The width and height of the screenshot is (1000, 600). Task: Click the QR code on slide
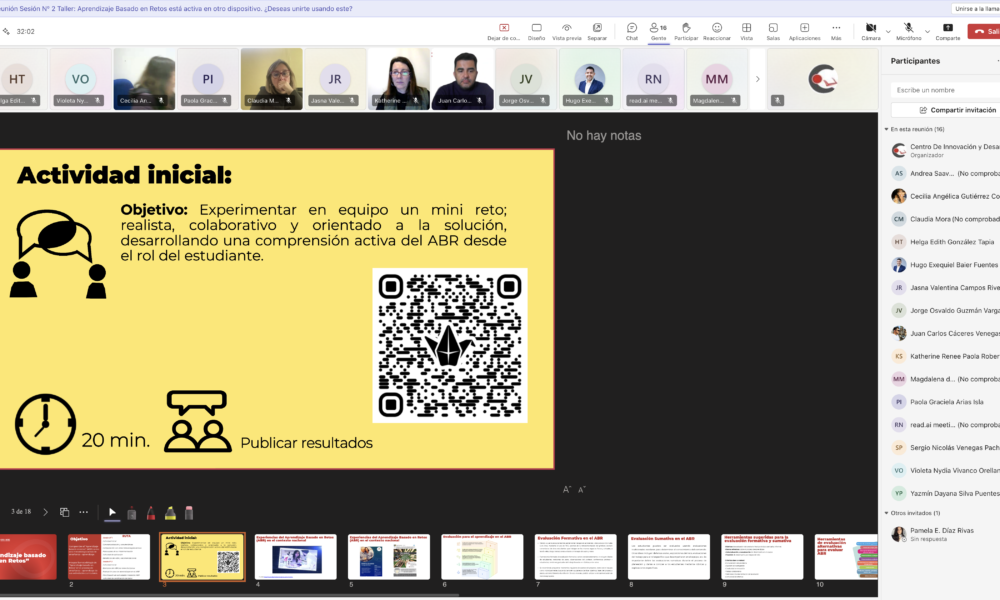450,346
